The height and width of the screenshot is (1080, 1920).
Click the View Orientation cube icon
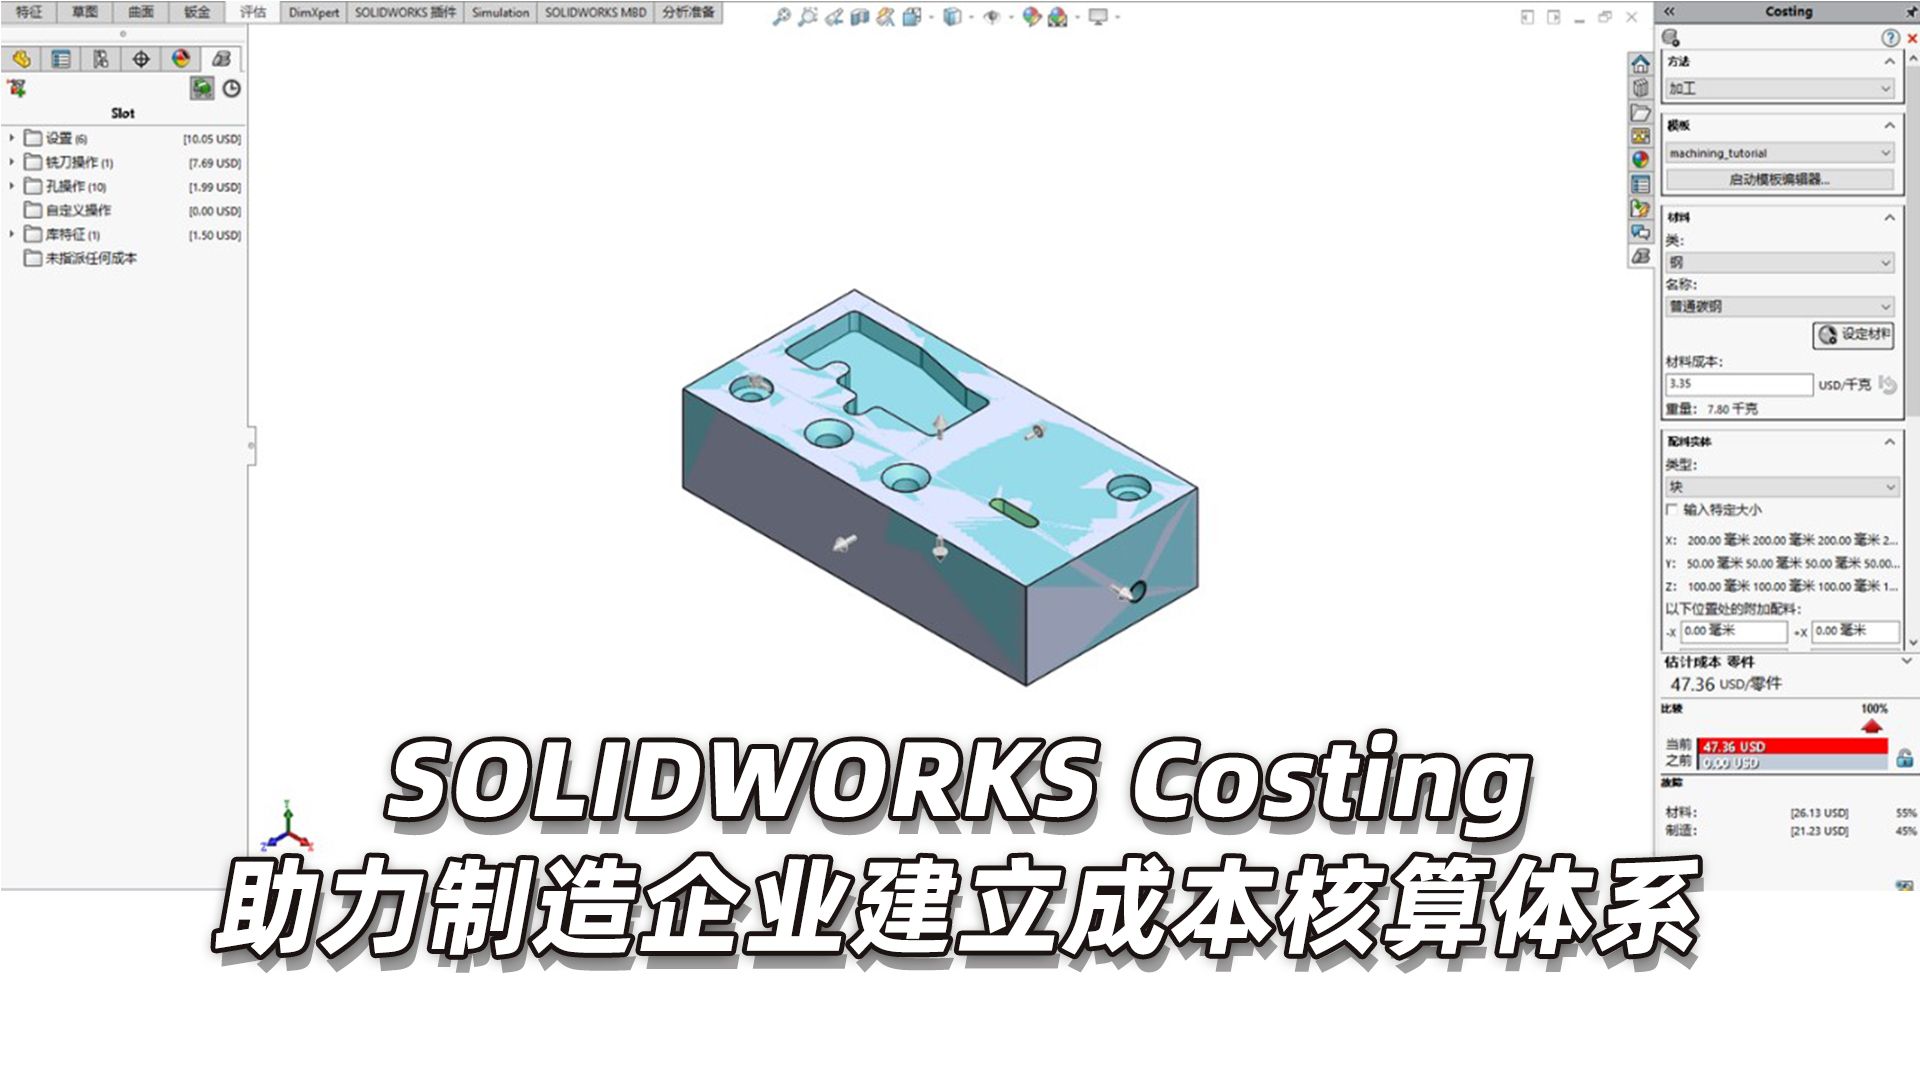pyautogui.click(x=911, y=16)
